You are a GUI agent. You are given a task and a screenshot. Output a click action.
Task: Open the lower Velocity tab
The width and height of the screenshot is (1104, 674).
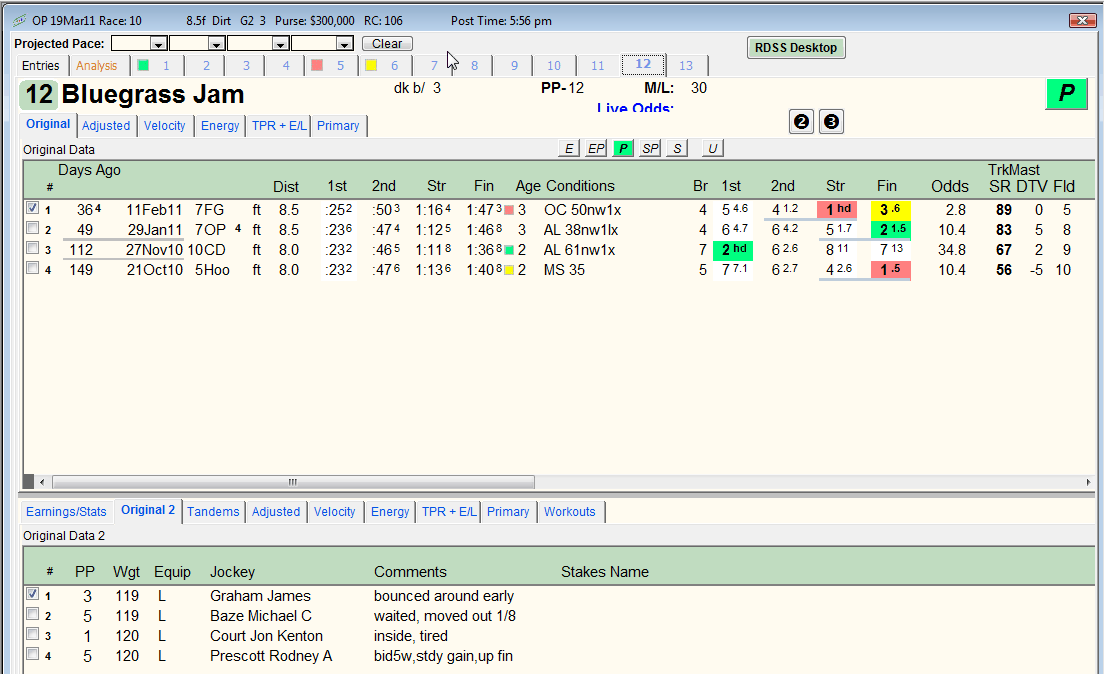[334, 511]
